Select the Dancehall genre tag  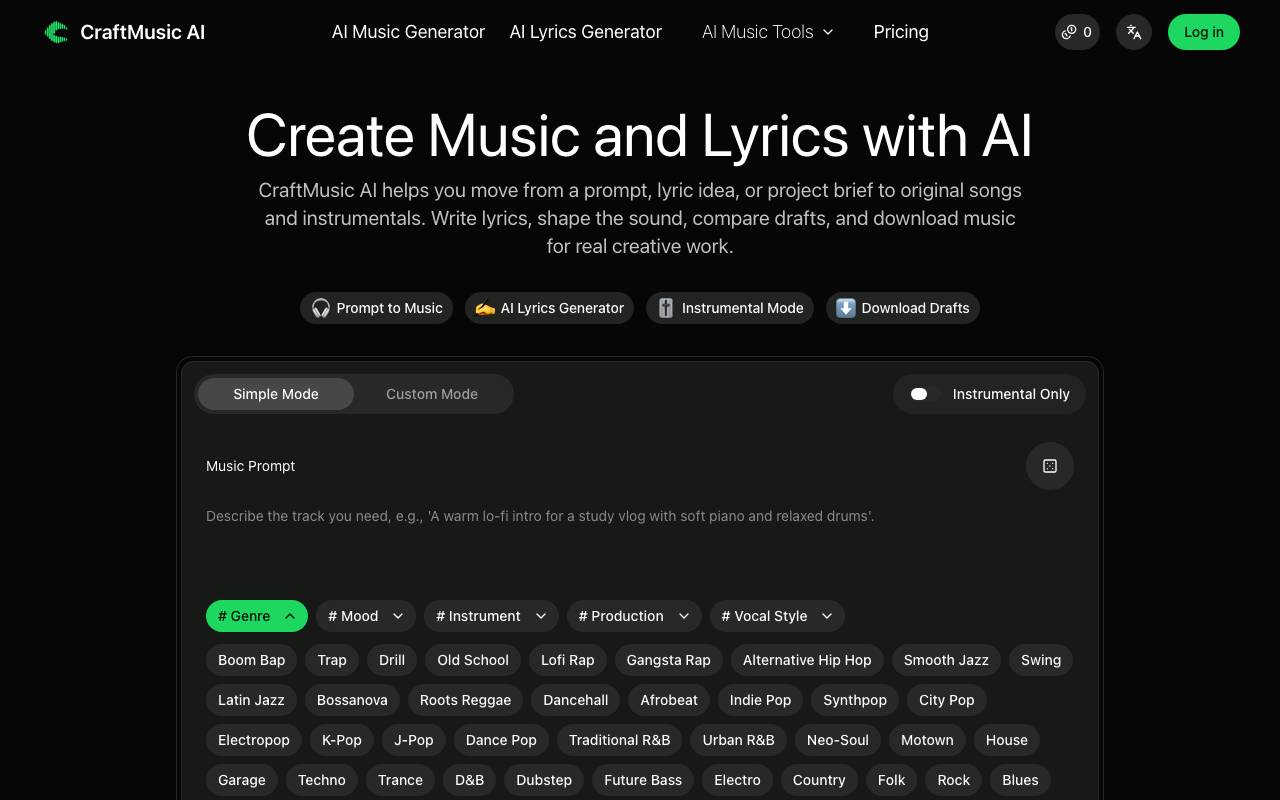[576, 700]
